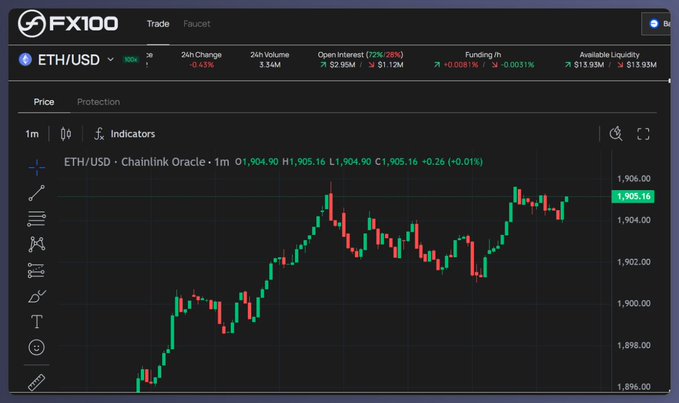Click the 24h Volume value 3.34M

coord(270,65)
